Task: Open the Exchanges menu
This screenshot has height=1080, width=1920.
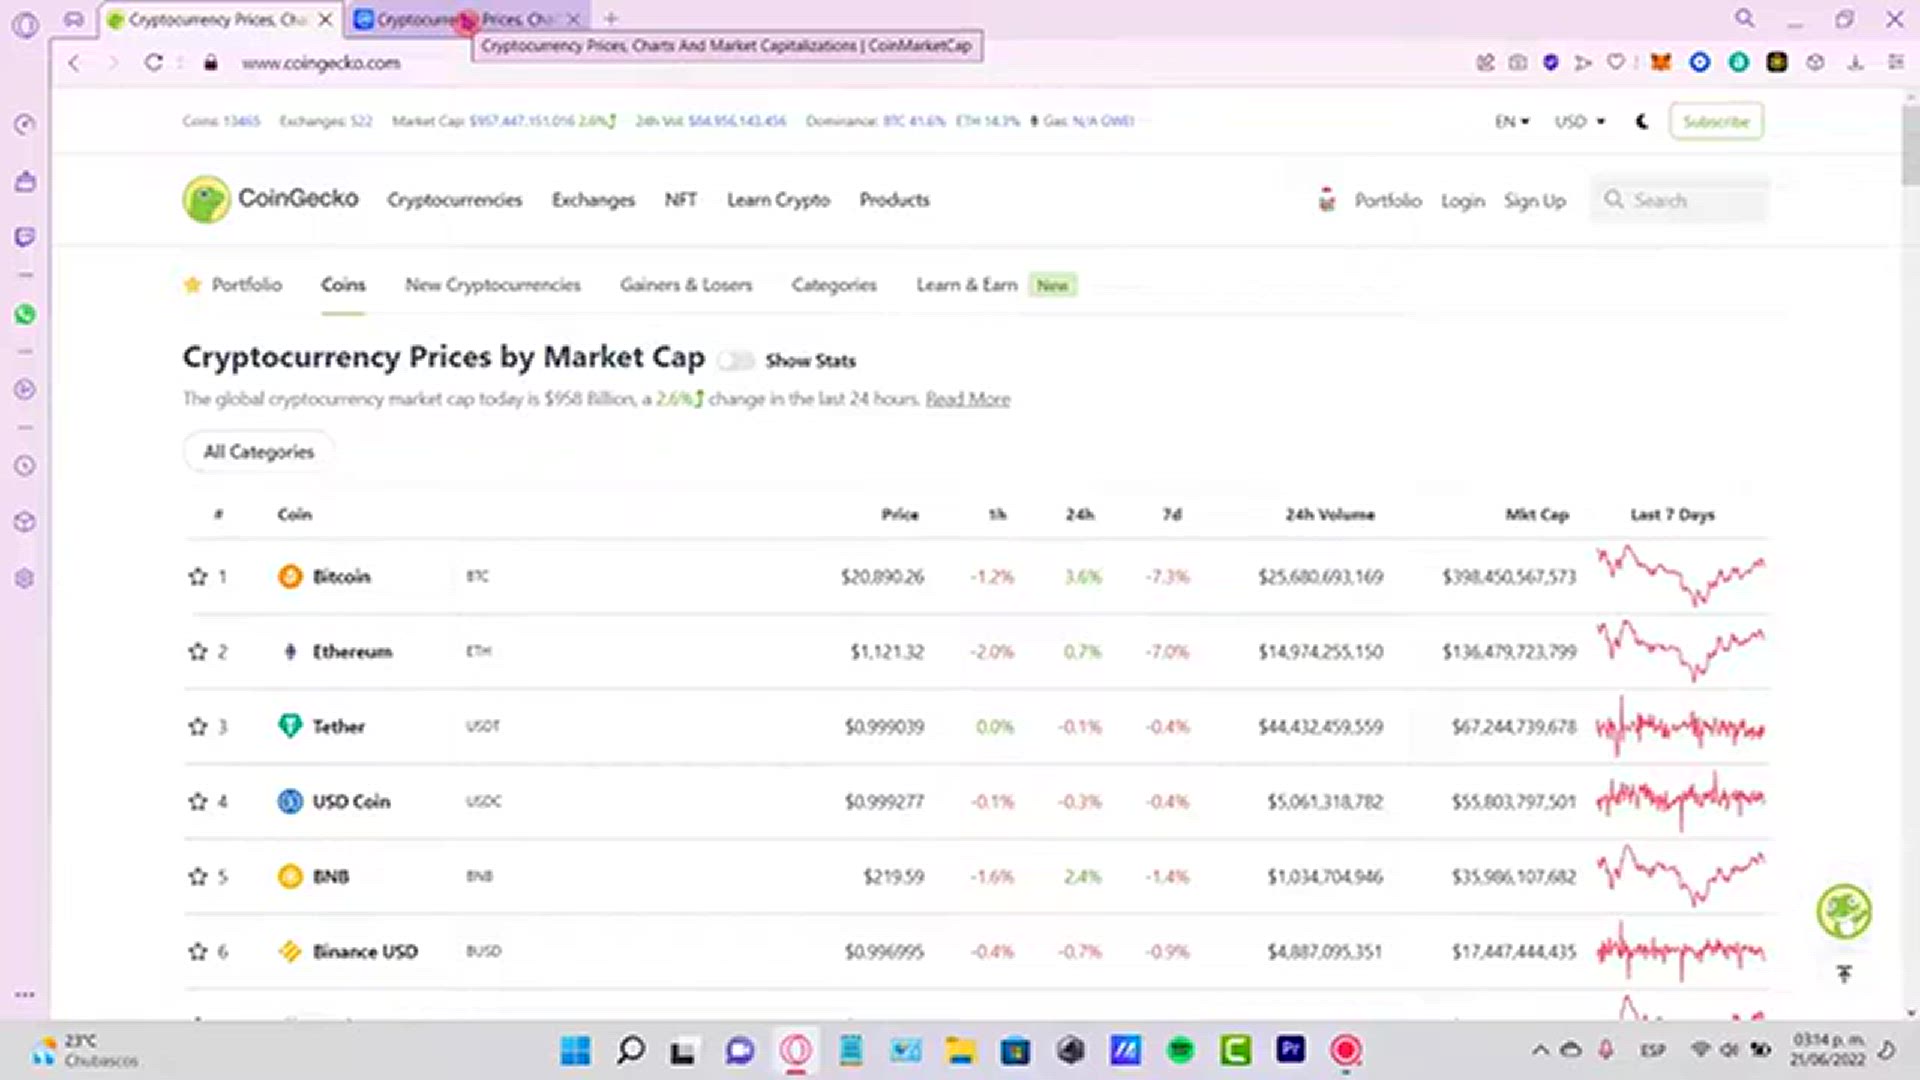Action: pyautogui.click(x=593, y=200)
